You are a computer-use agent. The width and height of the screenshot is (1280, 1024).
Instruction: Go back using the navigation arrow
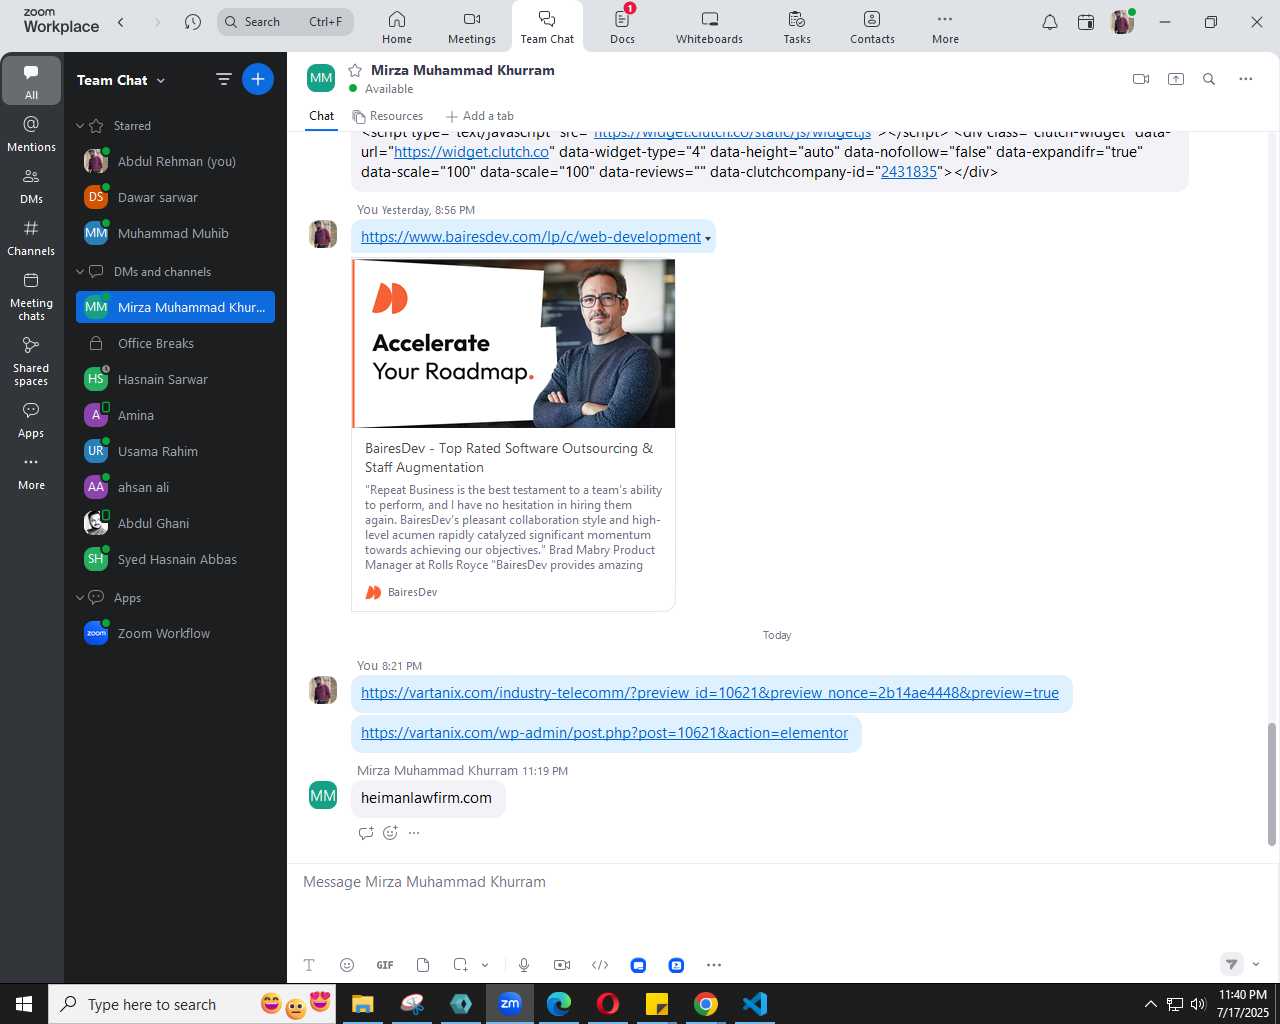click(121, 22)
